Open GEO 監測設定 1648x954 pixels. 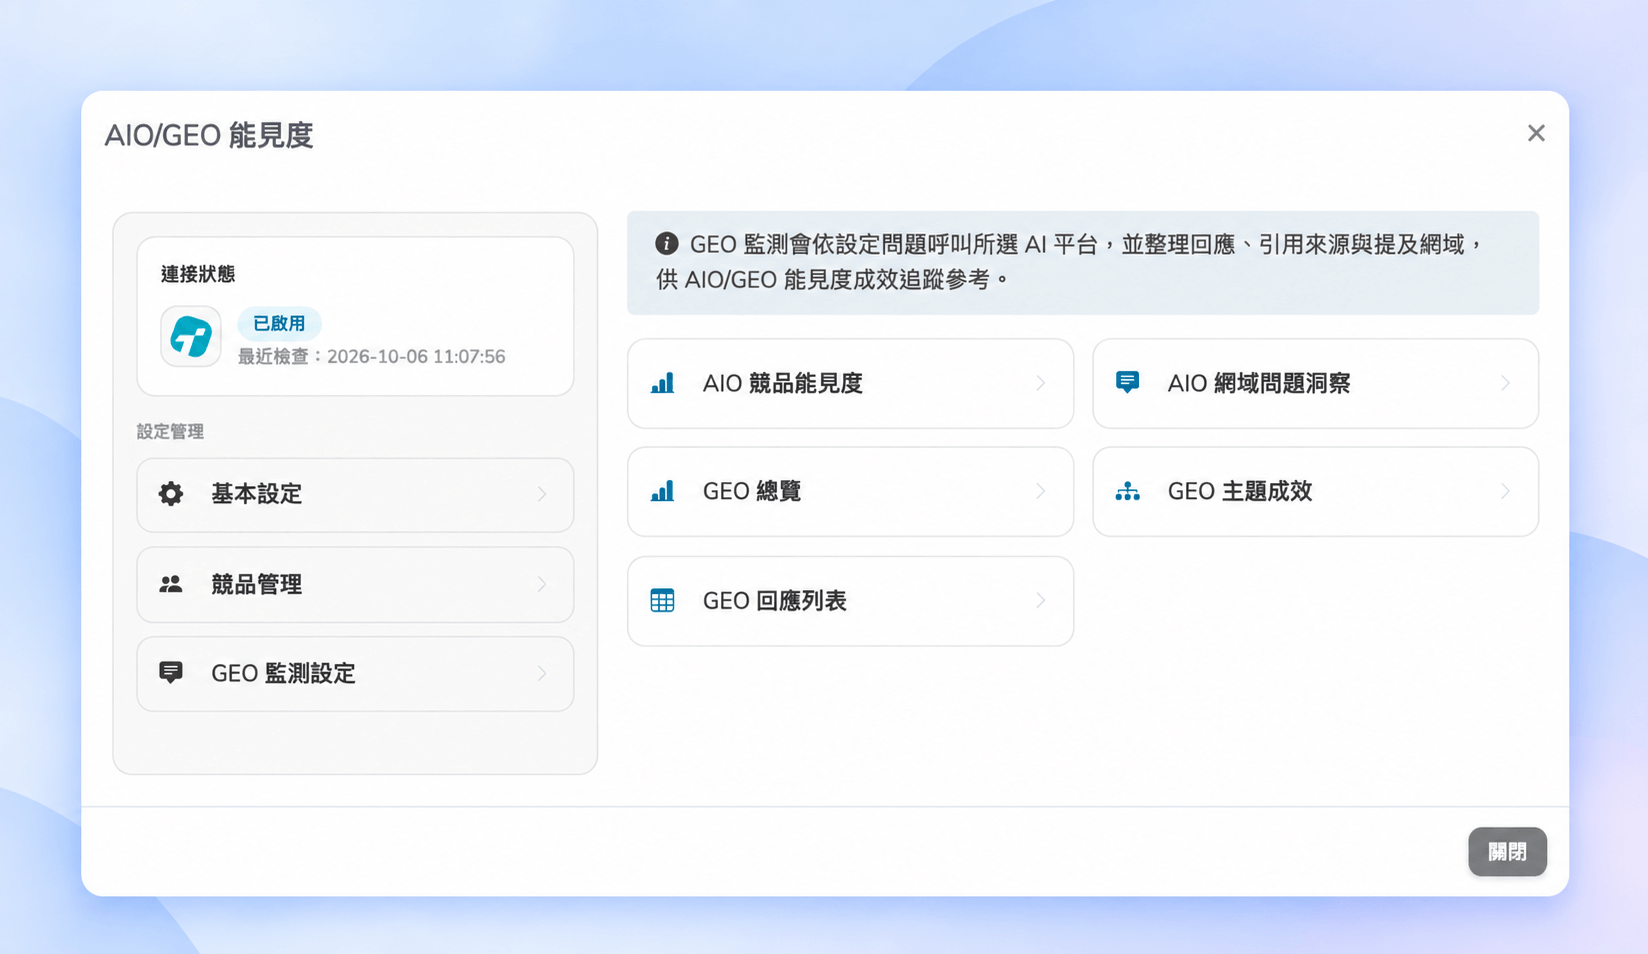click(355, 674)
